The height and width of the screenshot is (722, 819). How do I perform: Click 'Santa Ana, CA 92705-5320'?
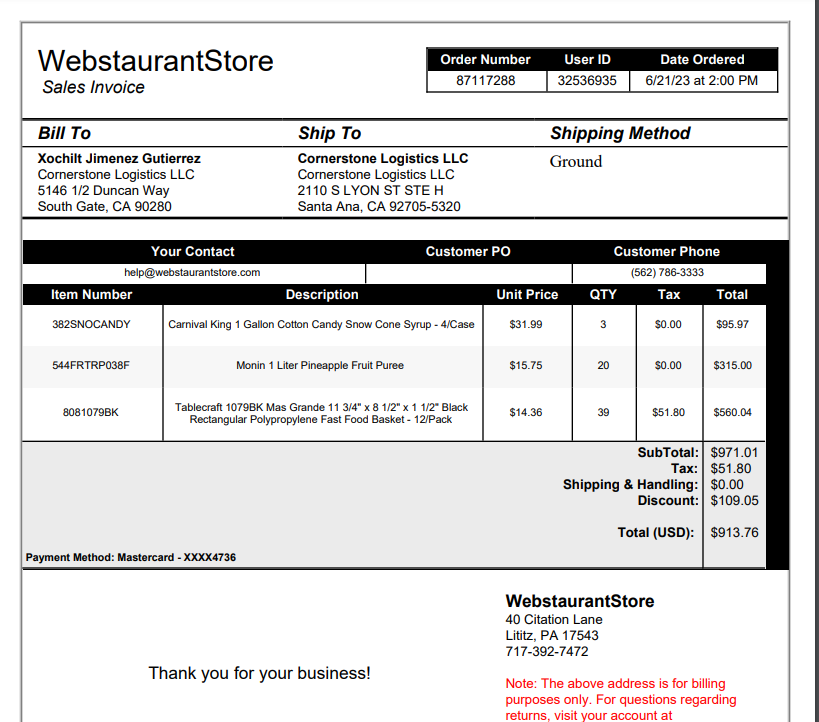[x=379, y=206]
